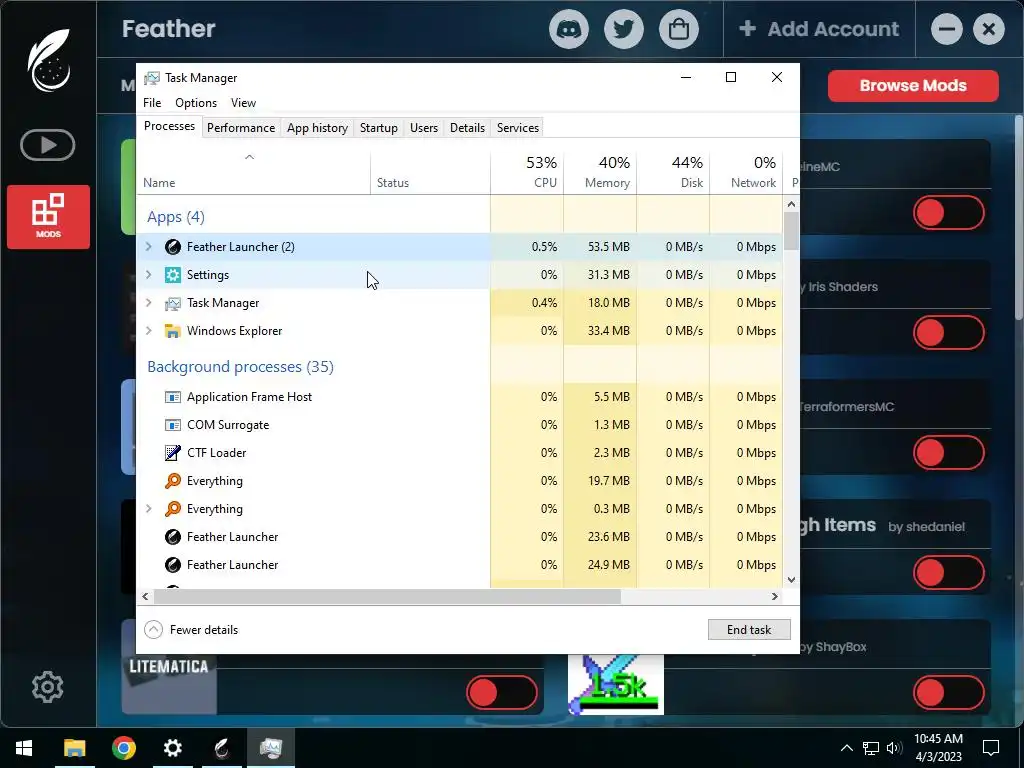Click the CTF Loader process icon
This screenshot has width=1024, height=768.
tap(172, 453)
